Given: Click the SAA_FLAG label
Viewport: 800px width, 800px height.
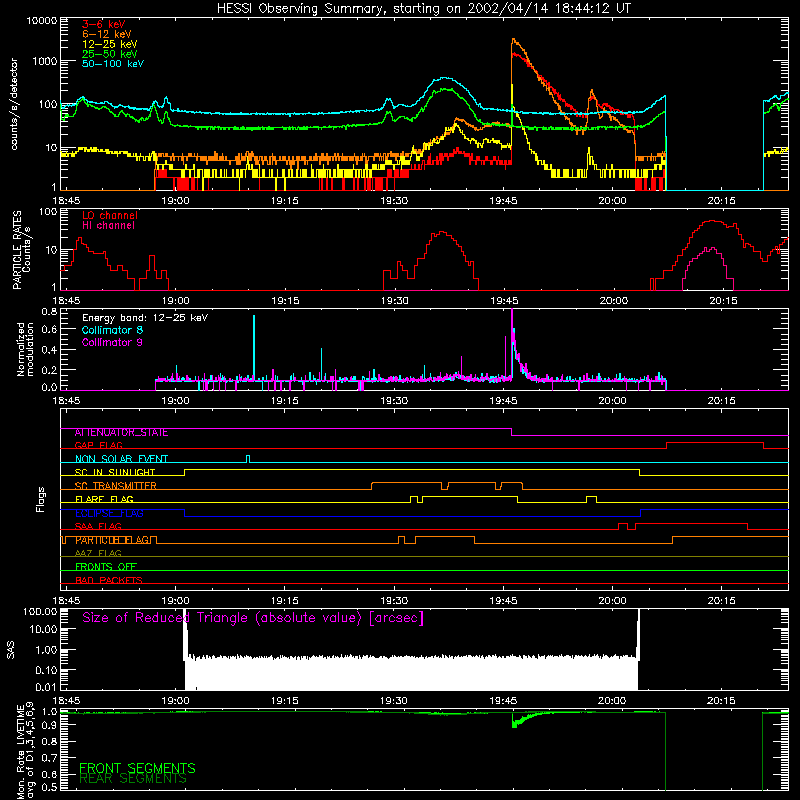Looking at the screenshot, I should pyautogui.click(x=98, y=527).
